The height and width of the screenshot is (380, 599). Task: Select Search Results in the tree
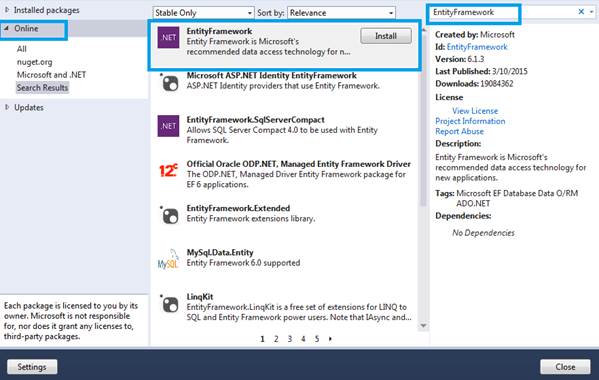[x=42, y=87]
